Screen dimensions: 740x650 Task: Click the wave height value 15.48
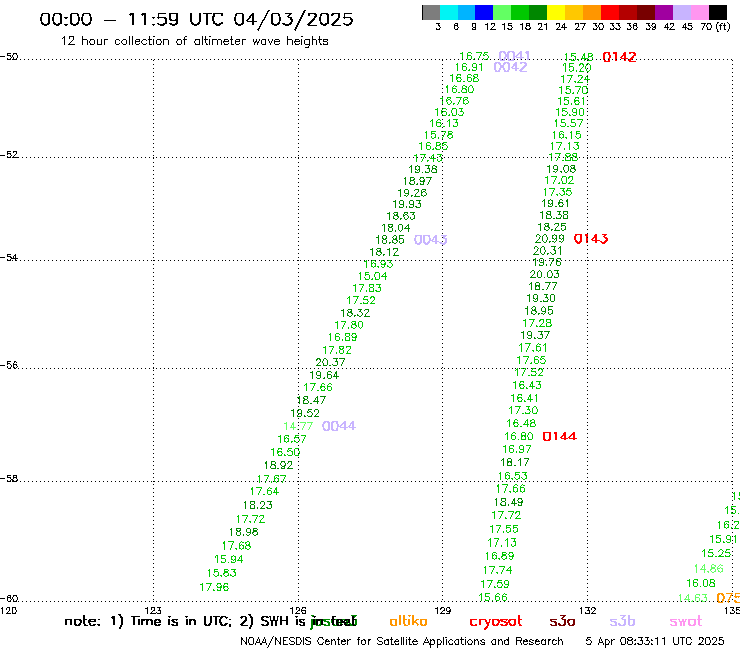click(579, 57)
